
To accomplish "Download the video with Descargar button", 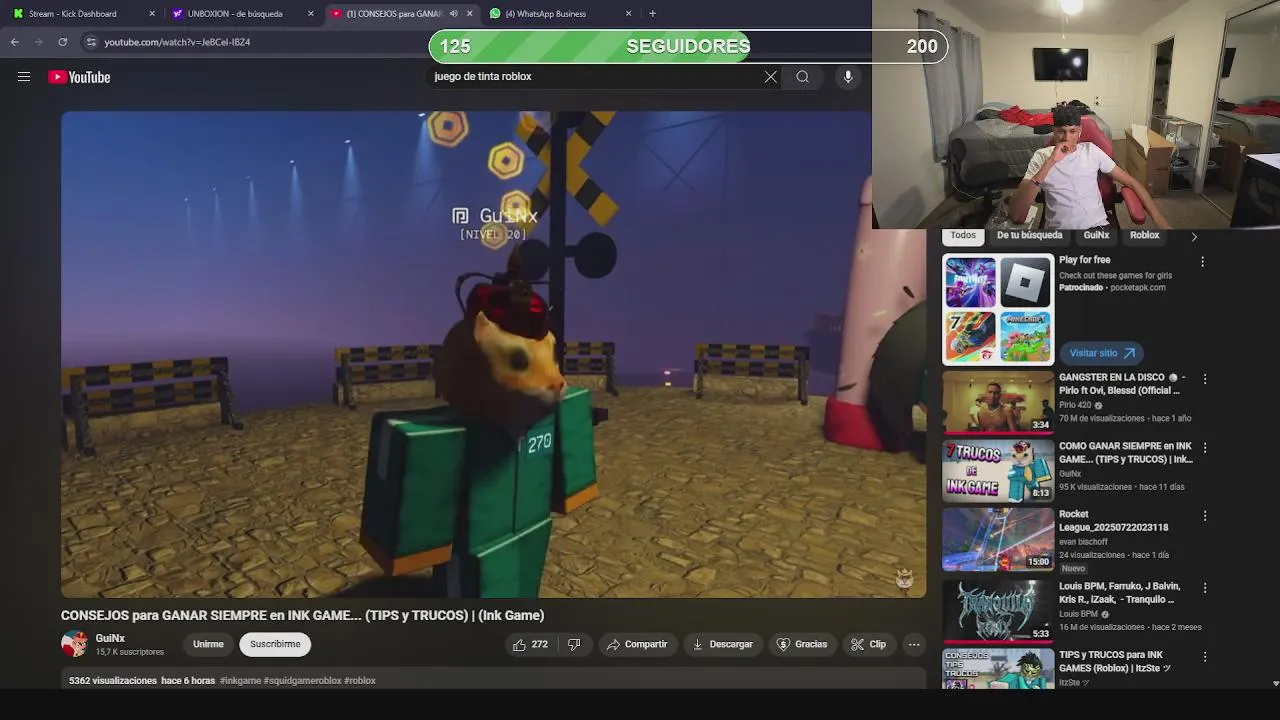I will 722,644.
